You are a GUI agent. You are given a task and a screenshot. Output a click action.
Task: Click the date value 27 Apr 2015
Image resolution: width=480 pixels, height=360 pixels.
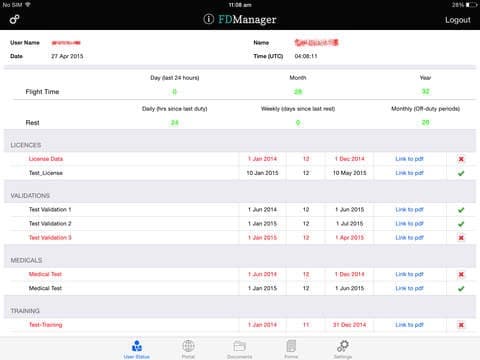67,56
